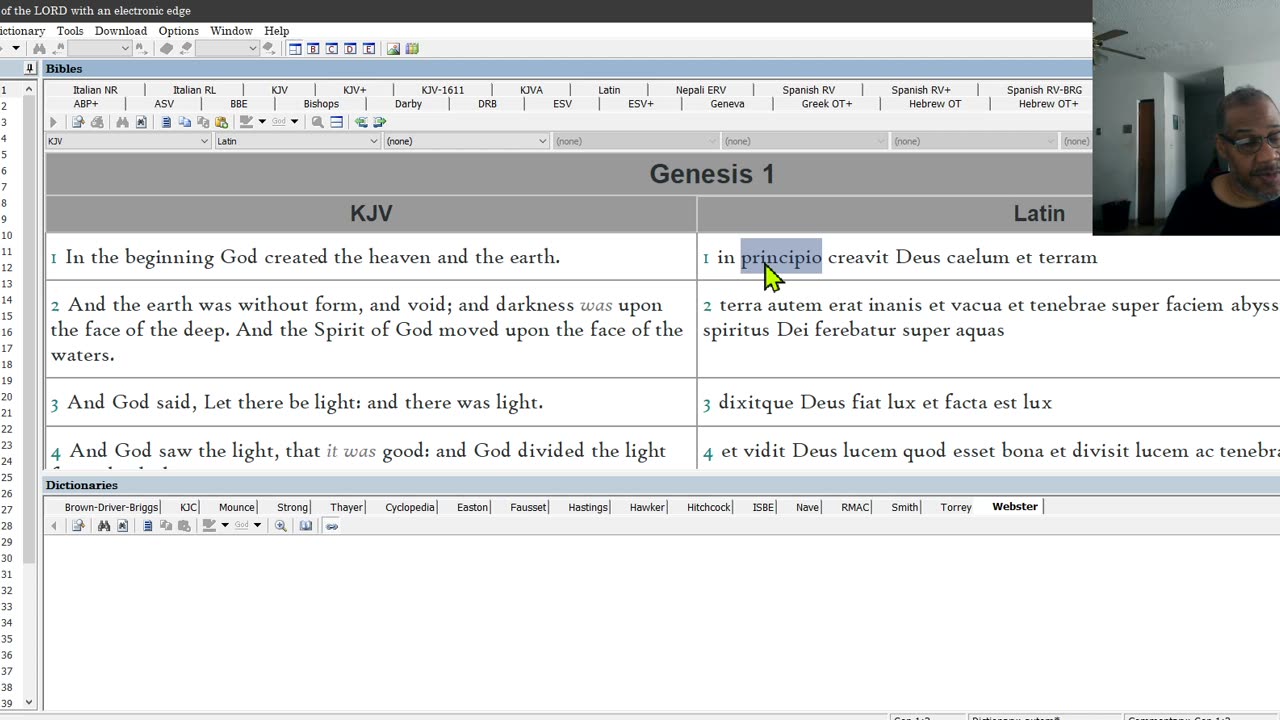Click the print icon in the Bibles toolbar
The width and height of the screenshot is (1280, 720).
point(97,122)
